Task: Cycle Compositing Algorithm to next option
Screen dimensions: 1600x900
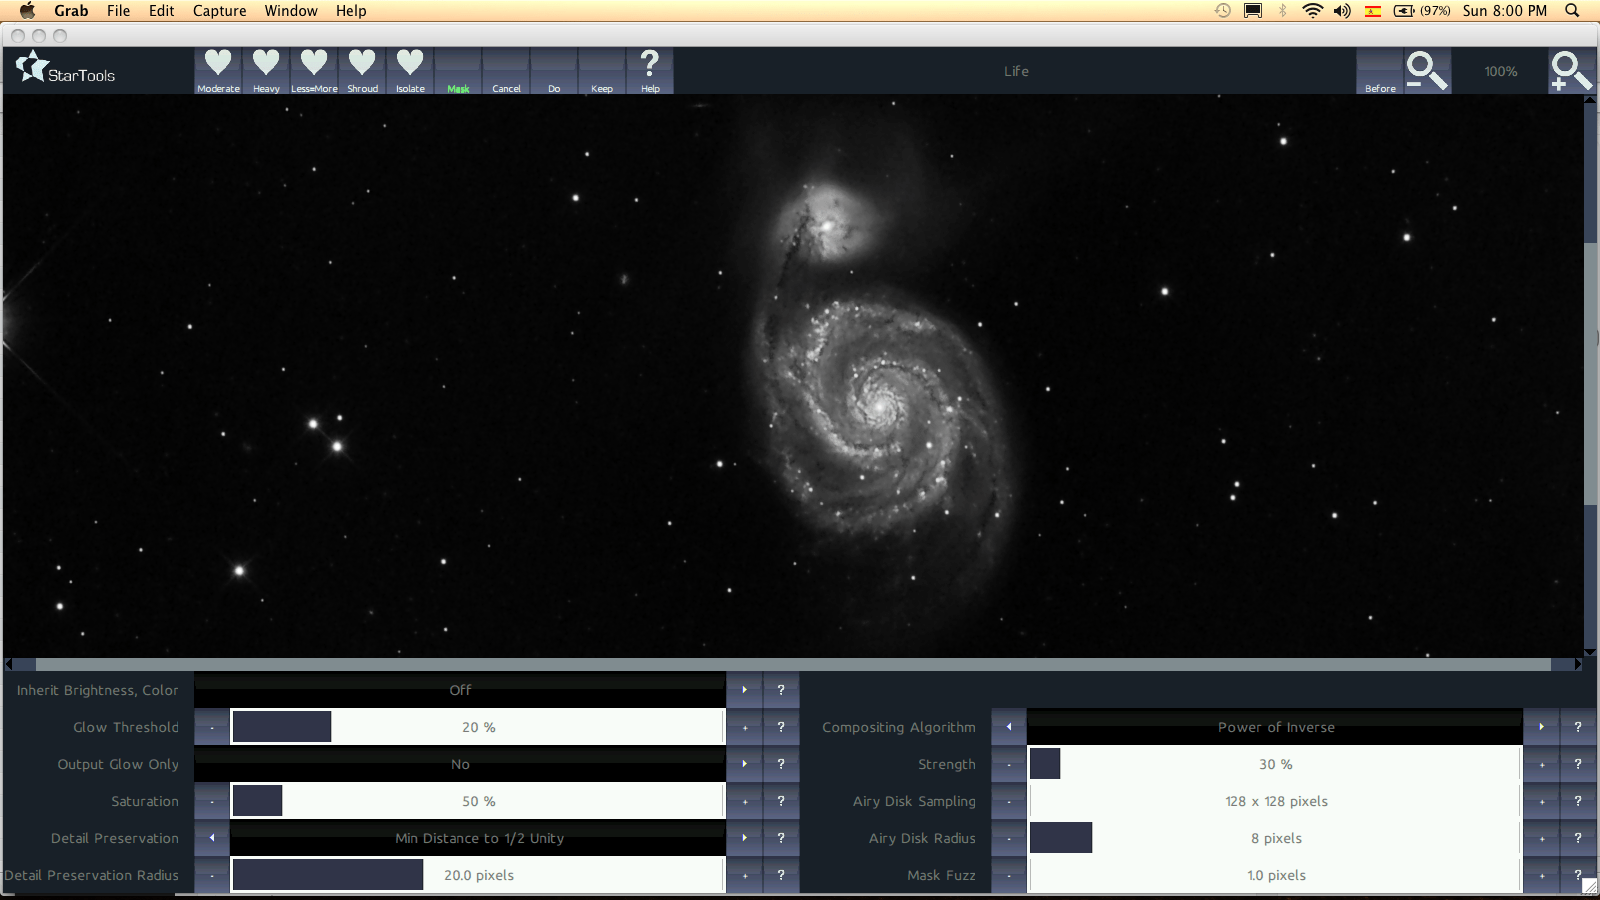Action: (x=1541, y=727)
